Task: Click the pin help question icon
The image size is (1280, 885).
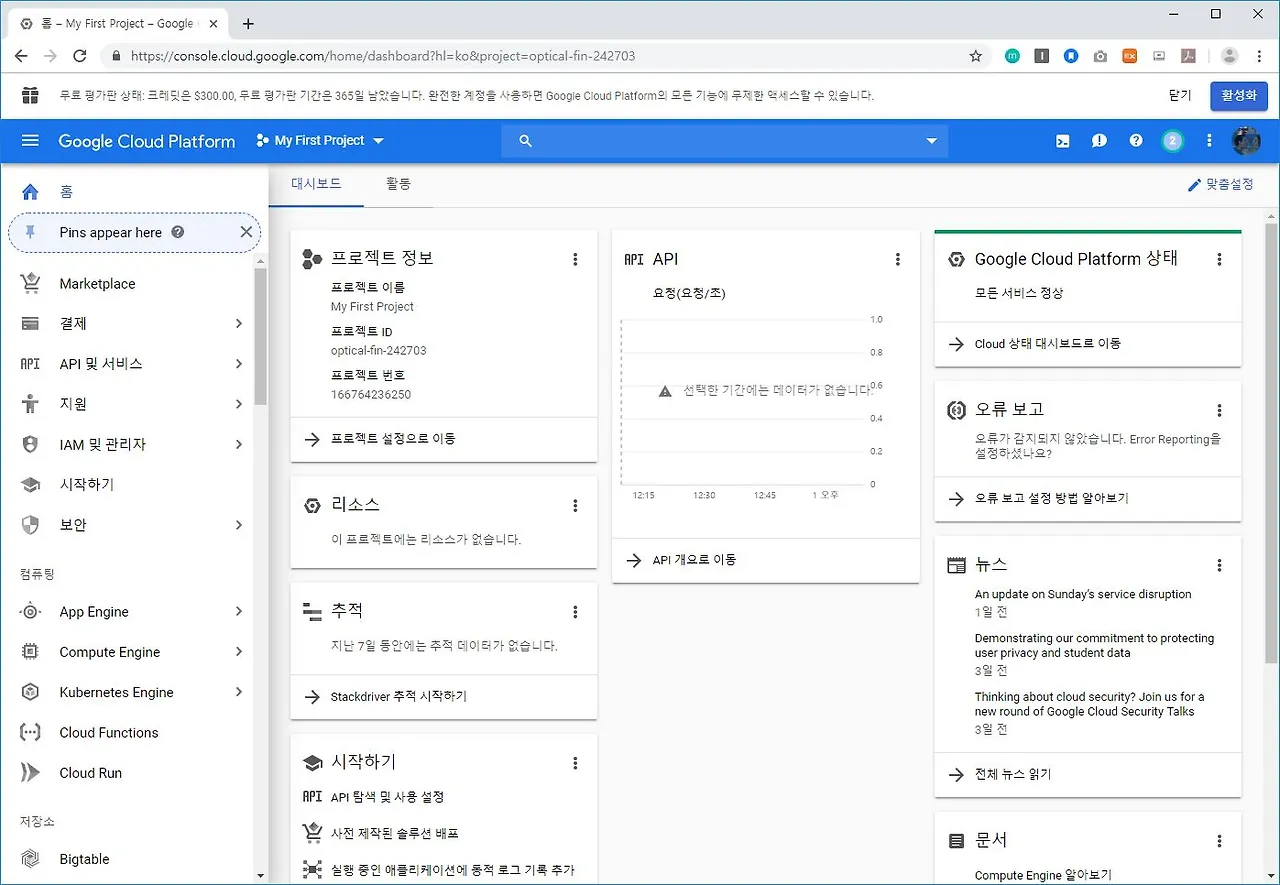Action: point(178,232)
